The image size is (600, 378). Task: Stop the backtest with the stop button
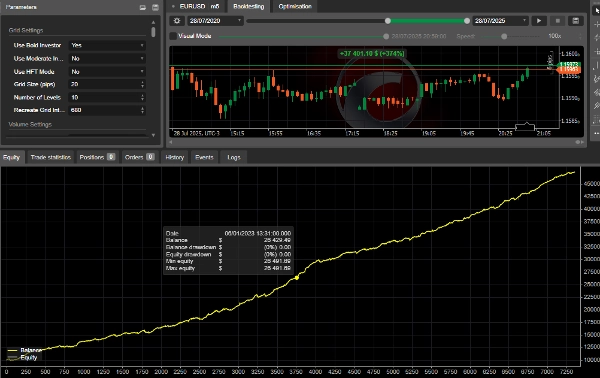(558, 21)
